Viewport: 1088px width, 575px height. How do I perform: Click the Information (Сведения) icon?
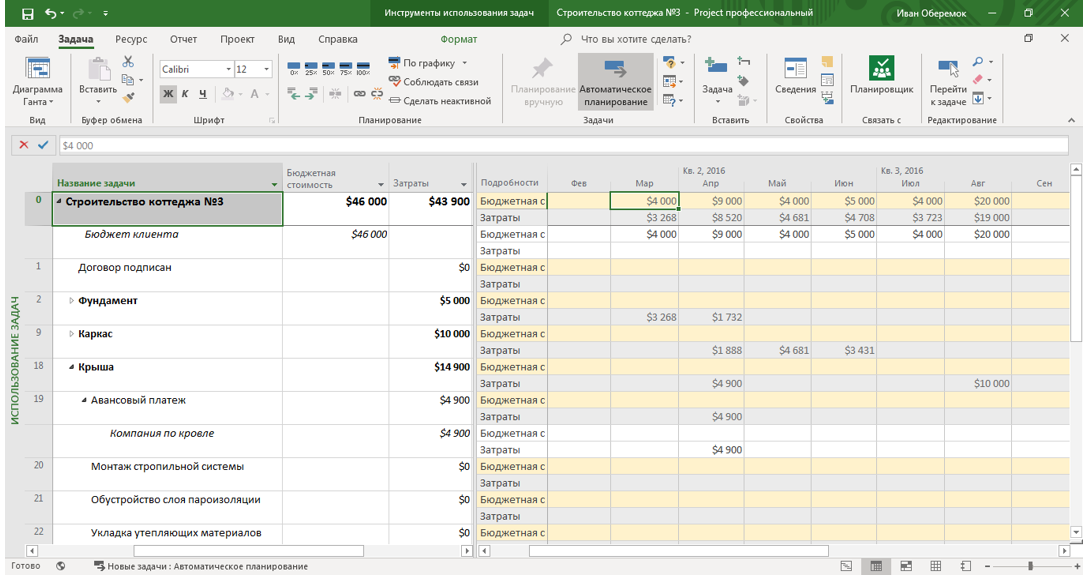(795, 77)
